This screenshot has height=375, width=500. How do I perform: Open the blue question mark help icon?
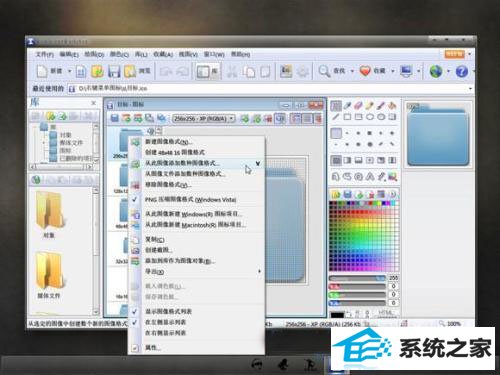point(462,71)
